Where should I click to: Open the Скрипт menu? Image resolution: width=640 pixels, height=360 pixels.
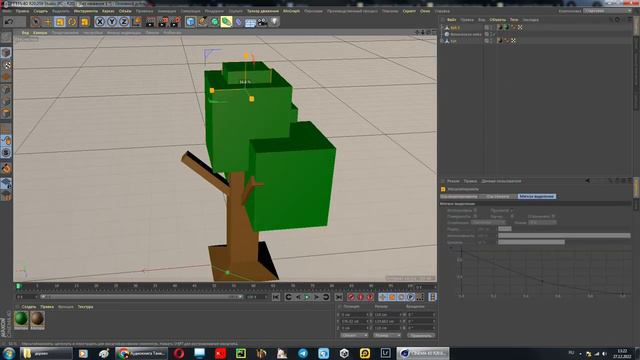(x=409, y=11)
